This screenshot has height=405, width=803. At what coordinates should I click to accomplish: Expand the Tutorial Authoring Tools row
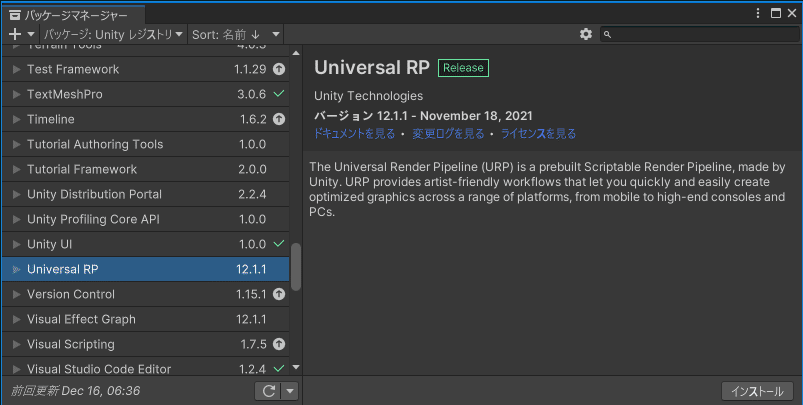[x=16, y=144]
